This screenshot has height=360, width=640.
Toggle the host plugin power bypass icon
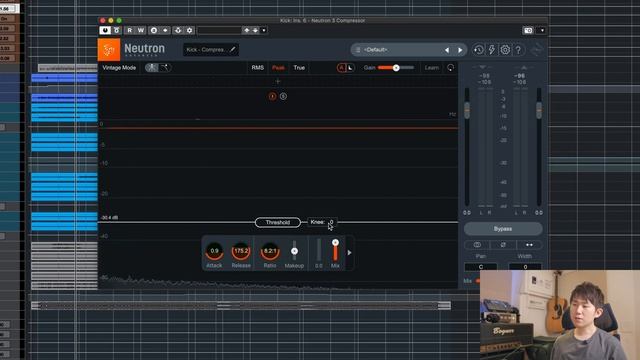(105, 30)
